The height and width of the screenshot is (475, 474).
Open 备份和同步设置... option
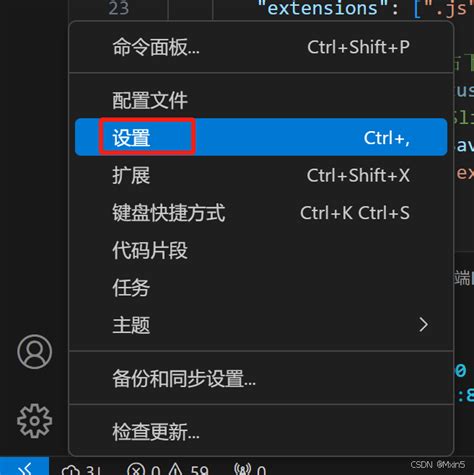(x=261, y=379)
